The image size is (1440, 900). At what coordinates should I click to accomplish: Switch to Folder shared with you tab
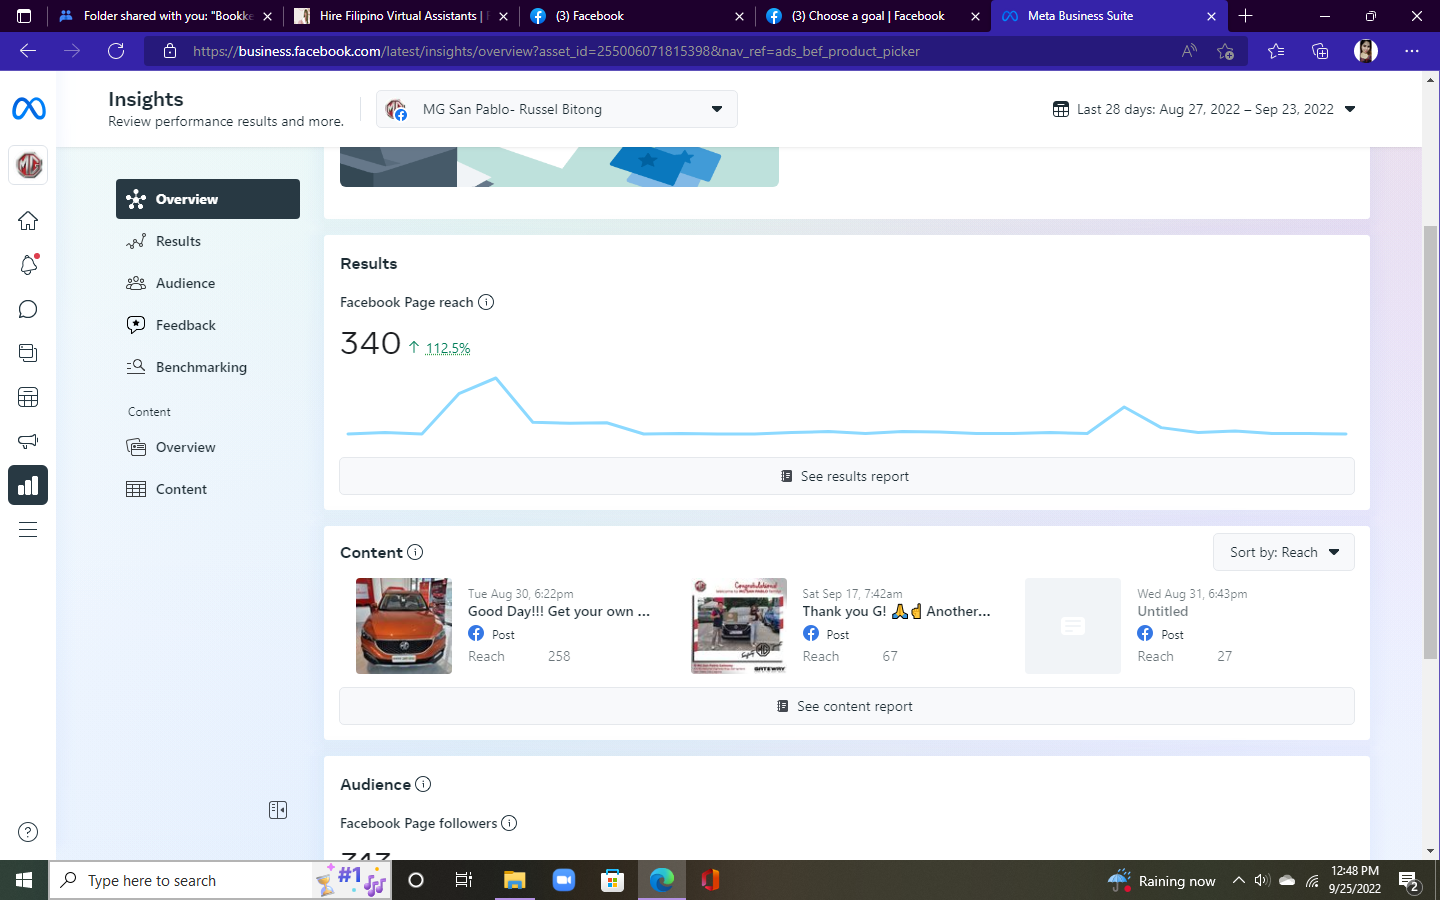(165, 16)
